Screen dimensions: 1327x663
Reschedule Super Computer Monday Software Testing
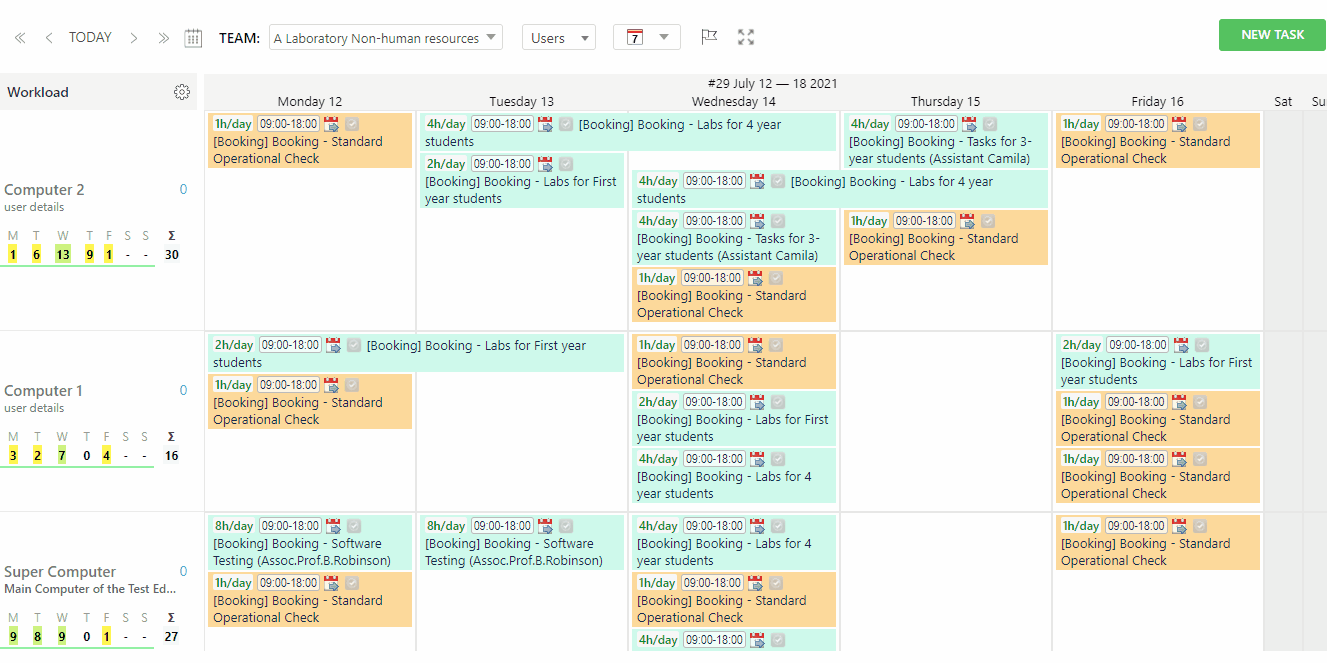click(334, 526)
